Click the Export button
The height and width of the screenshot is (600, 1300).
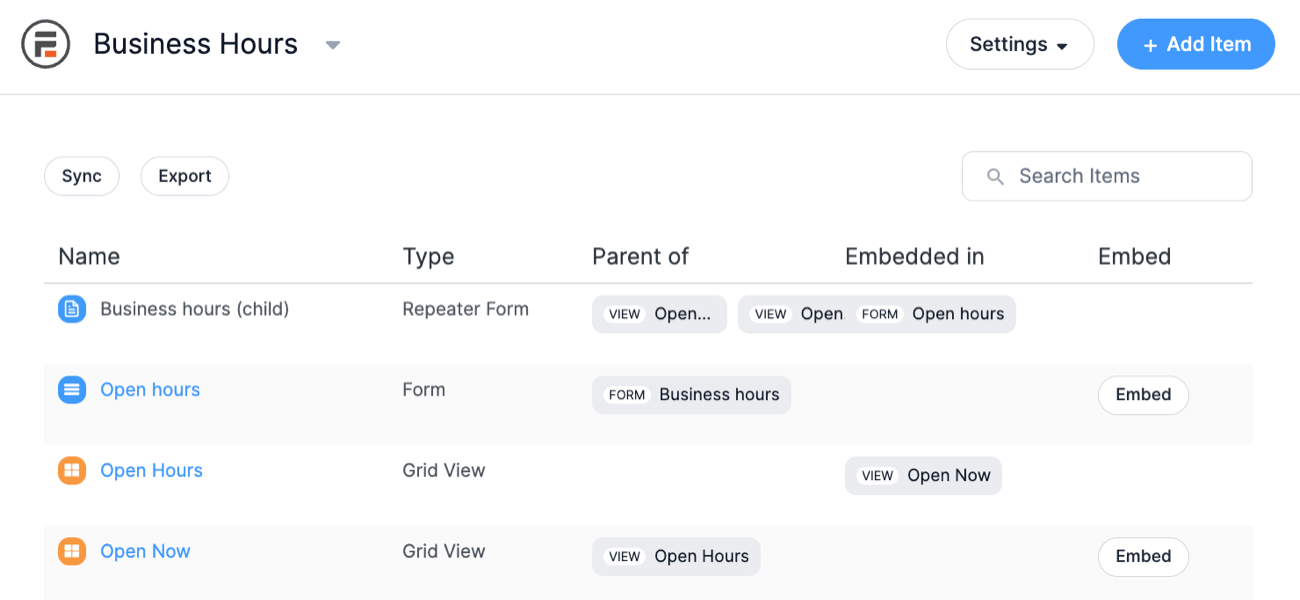[x=185, y=176]
